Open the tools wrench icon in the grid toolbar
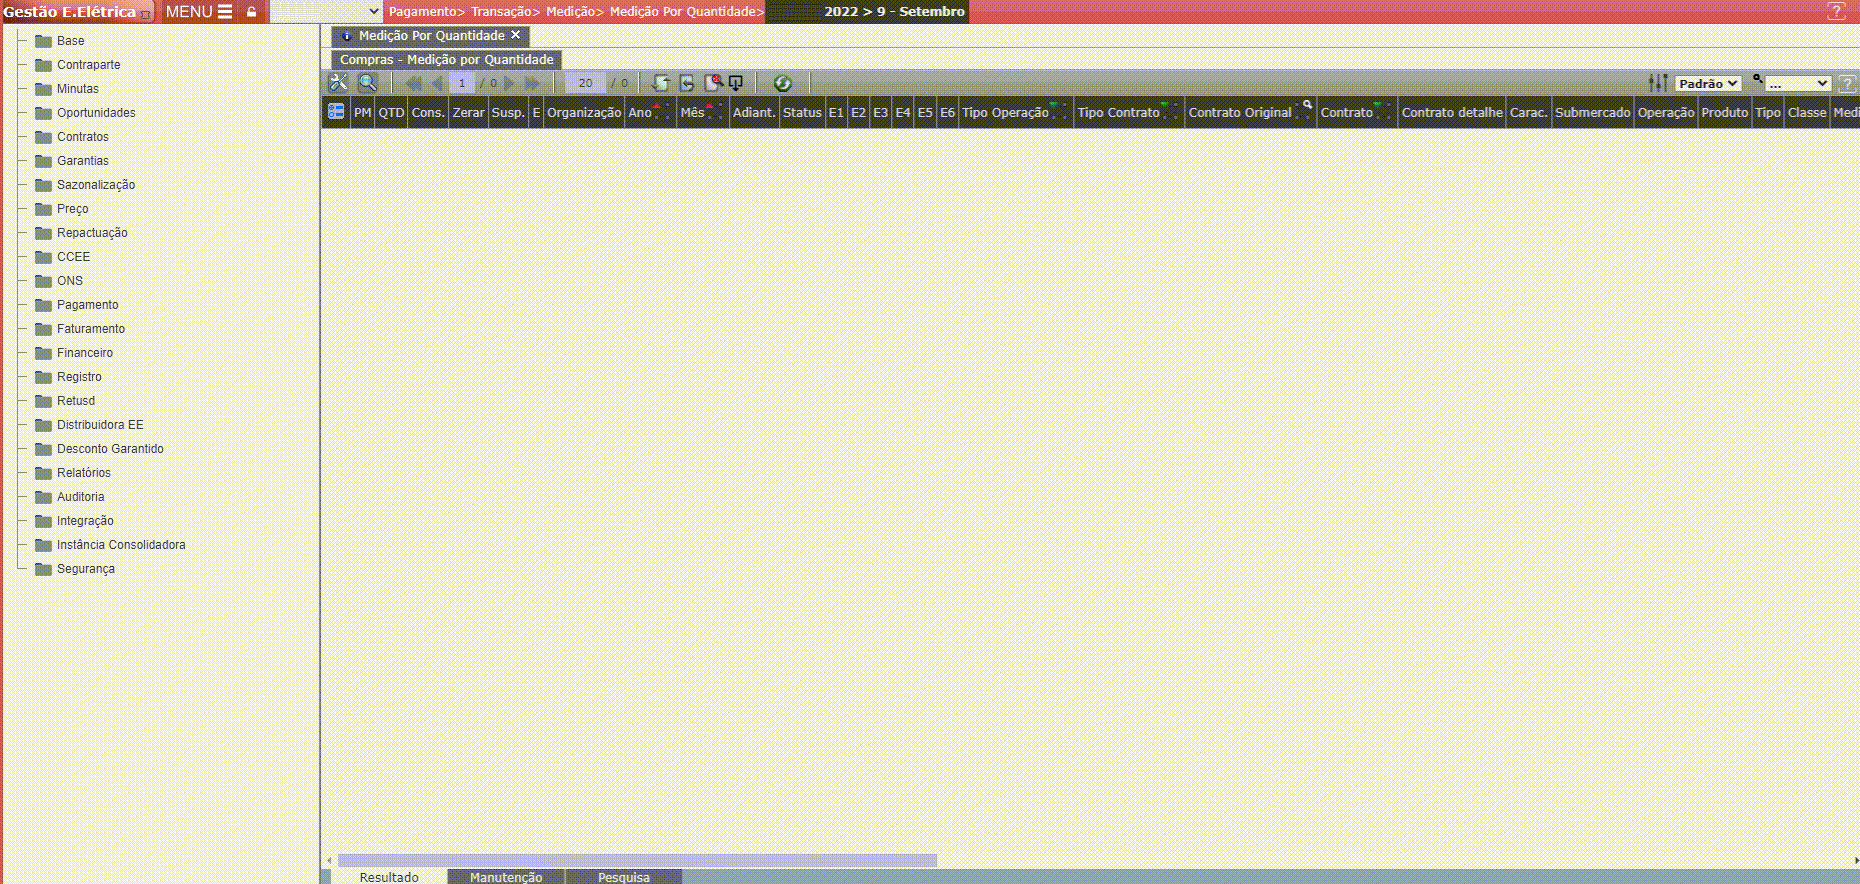 coord(339,83)
